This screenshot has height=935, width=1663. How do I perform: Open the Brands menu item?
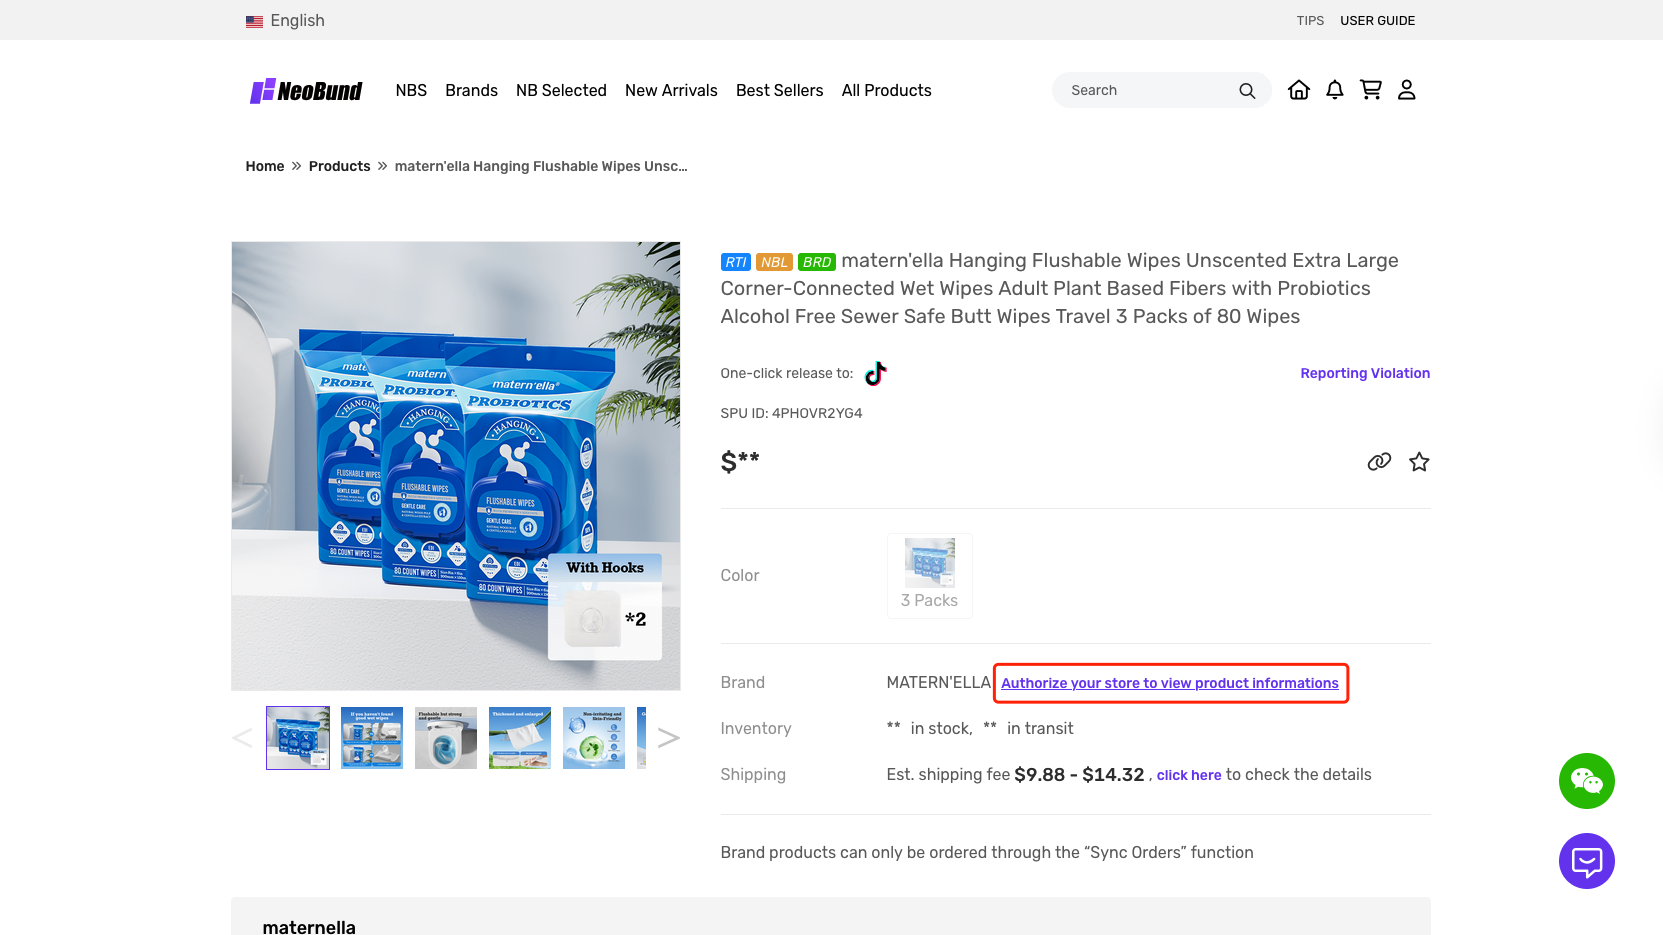coord(472,91)
